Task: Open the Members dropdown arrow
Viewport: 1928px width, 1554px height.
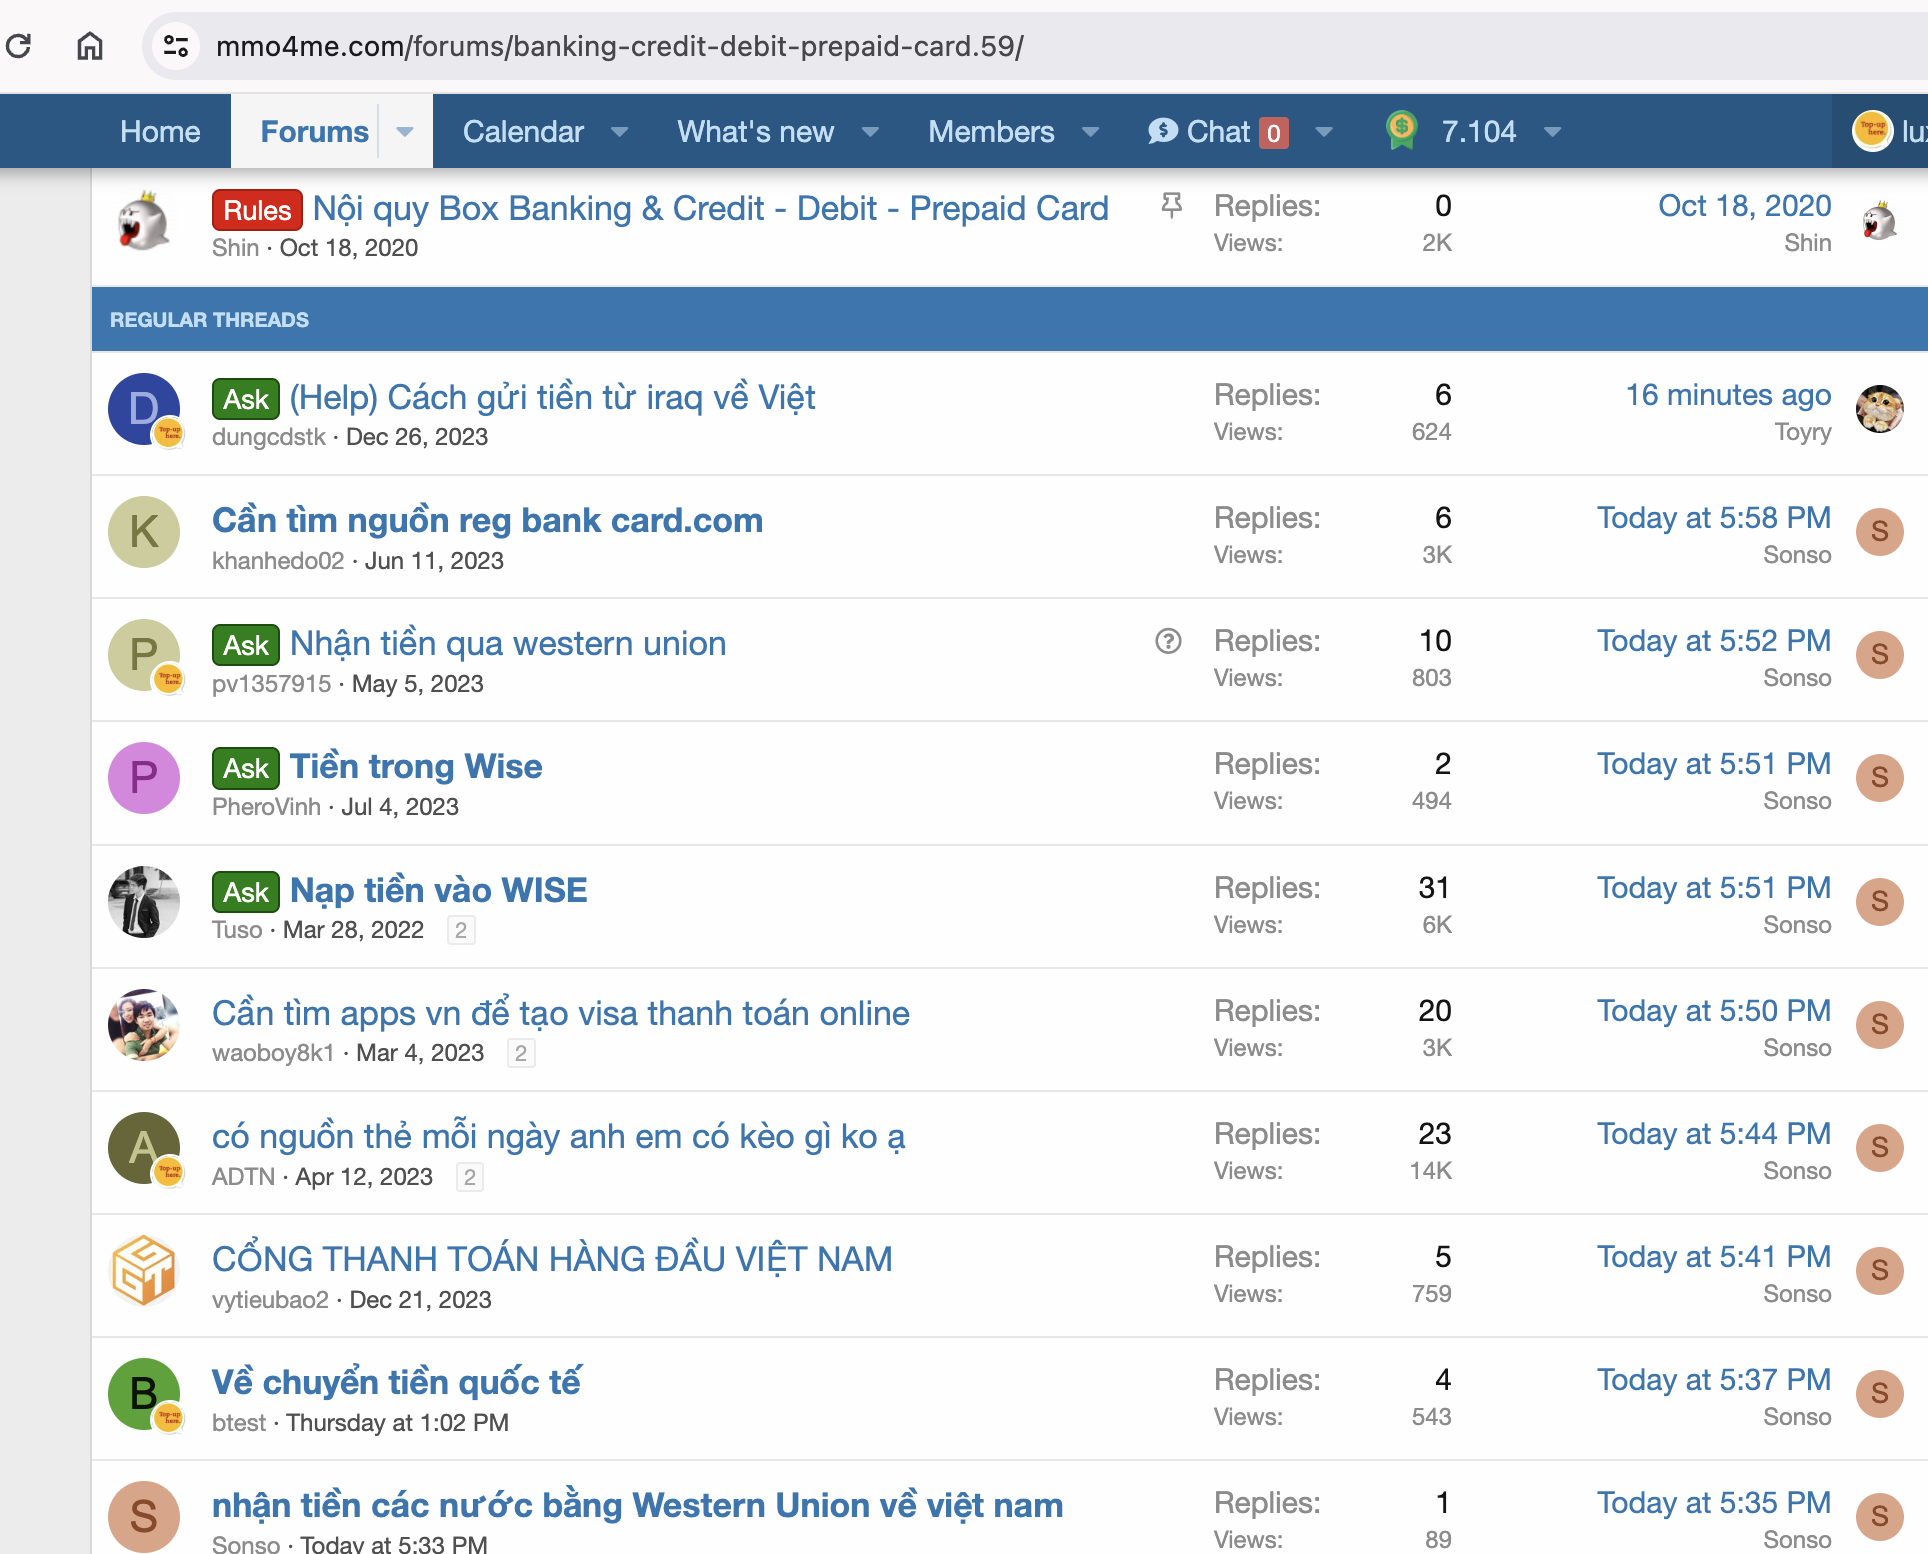Action: [1090, 131]
